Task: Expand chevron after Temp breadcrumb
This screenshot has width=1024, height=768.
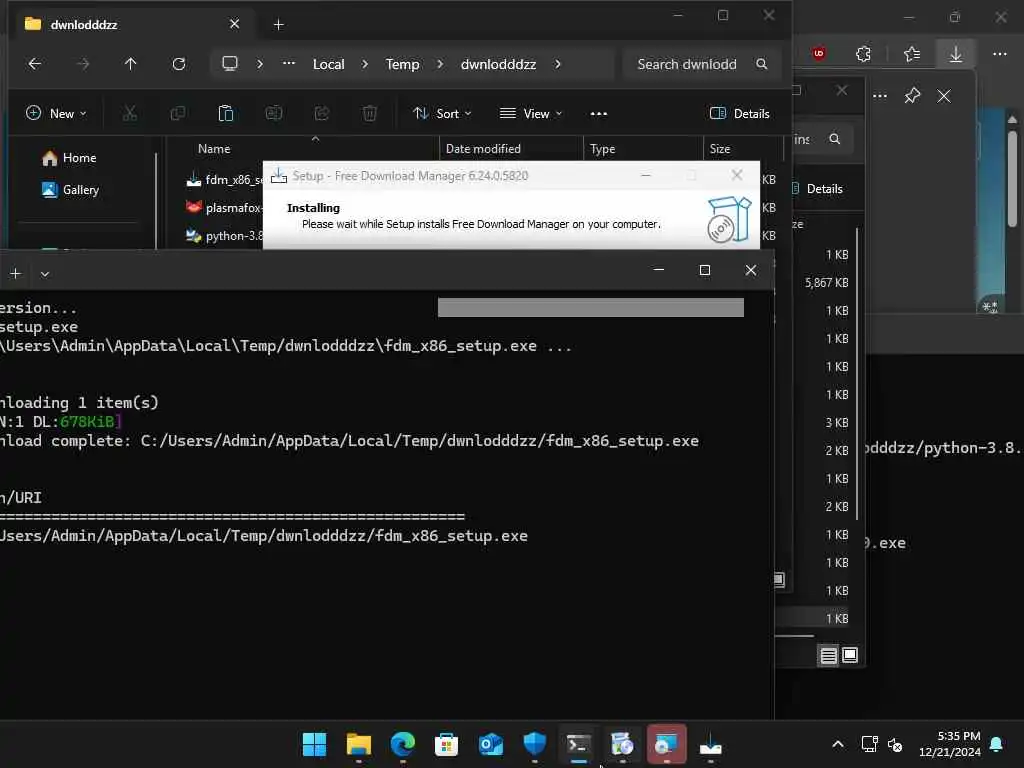Action: [x=440, y=64]
